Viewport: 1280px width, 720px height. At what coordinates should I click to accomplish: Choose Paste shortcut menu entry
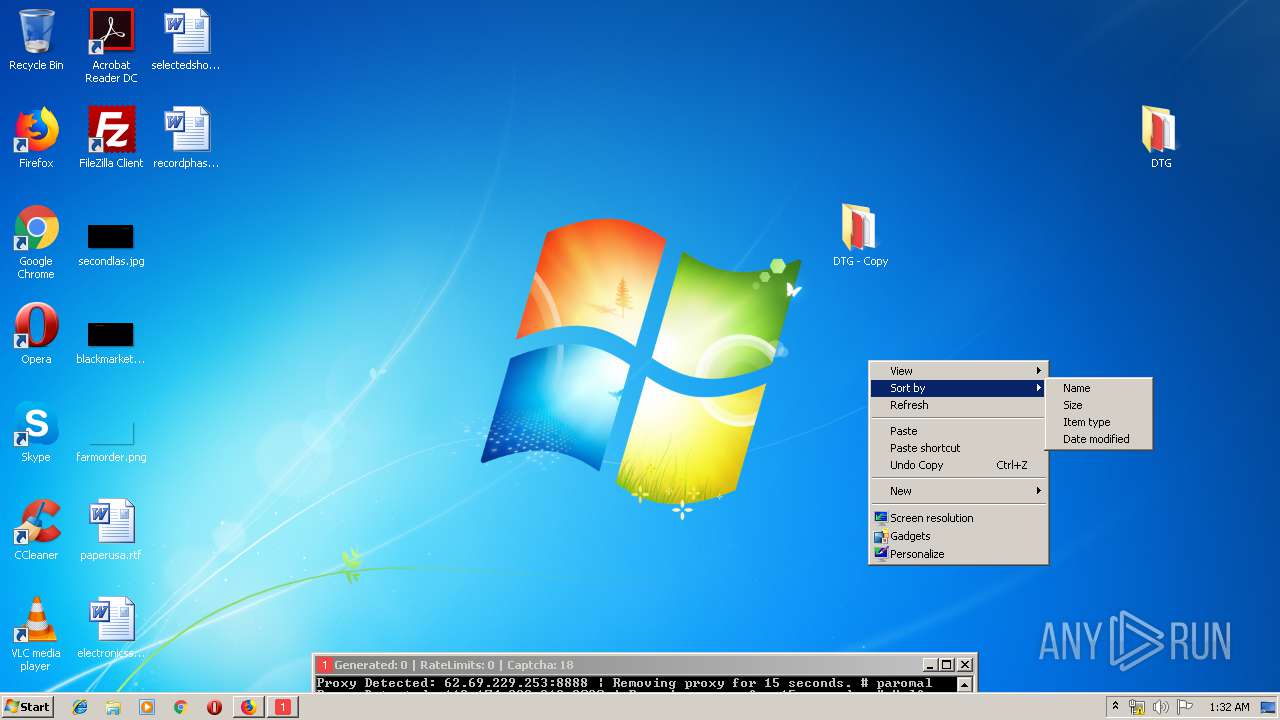(958, 448)
